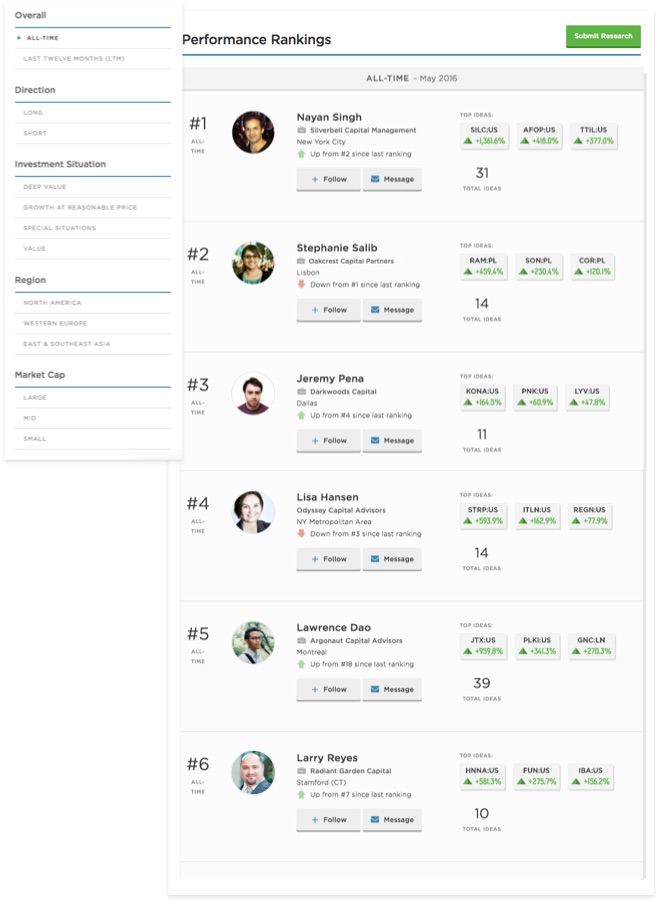Viewport: 658px width, 901px height.
Task: Filter by North America region
Action: (52, 303)
